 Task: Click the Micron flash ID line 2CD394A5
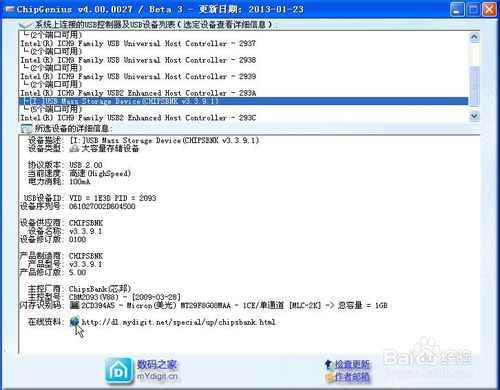pyautogui.click(x=234, y=305)
